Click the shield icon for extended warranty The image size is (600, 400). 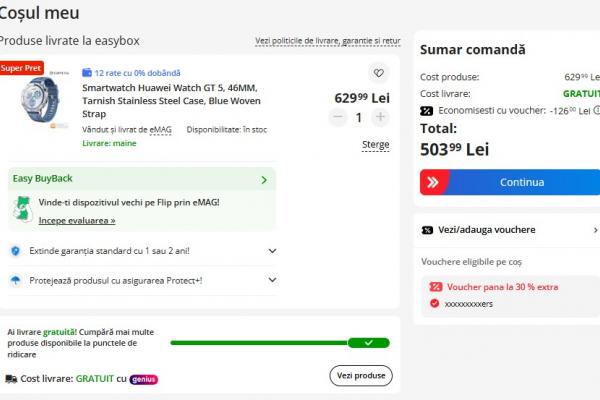pos(15,251)
